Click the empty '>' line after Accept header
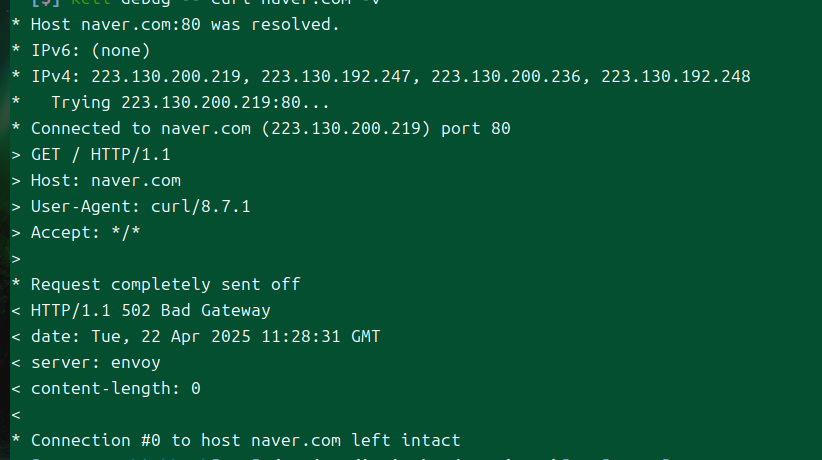 (16, 259)
